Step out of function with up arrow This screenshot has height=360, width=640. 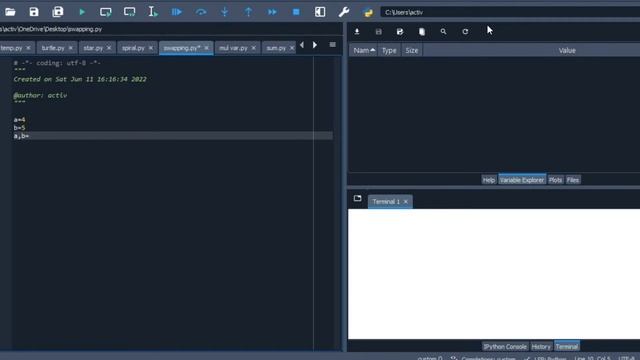coord(248,12)
